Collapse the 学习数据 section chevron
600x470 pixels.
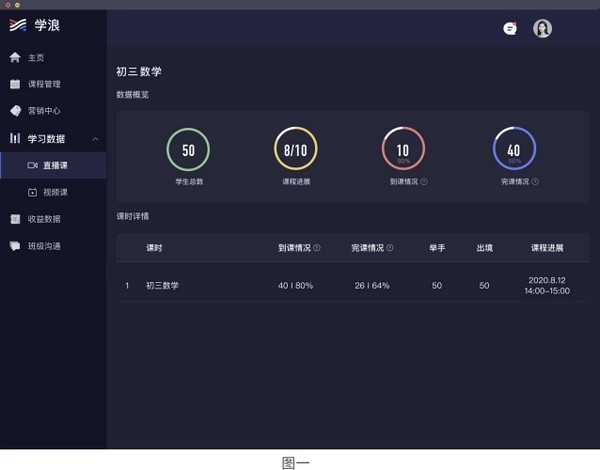(x=95, y=138)
